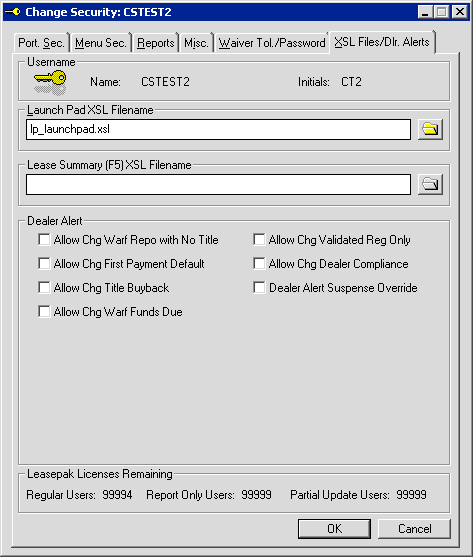The height and width of the screenshot is (557, 473).
Task: Toggle Allow Chg Title Buyback checkbox
Action: pos(44,287)
